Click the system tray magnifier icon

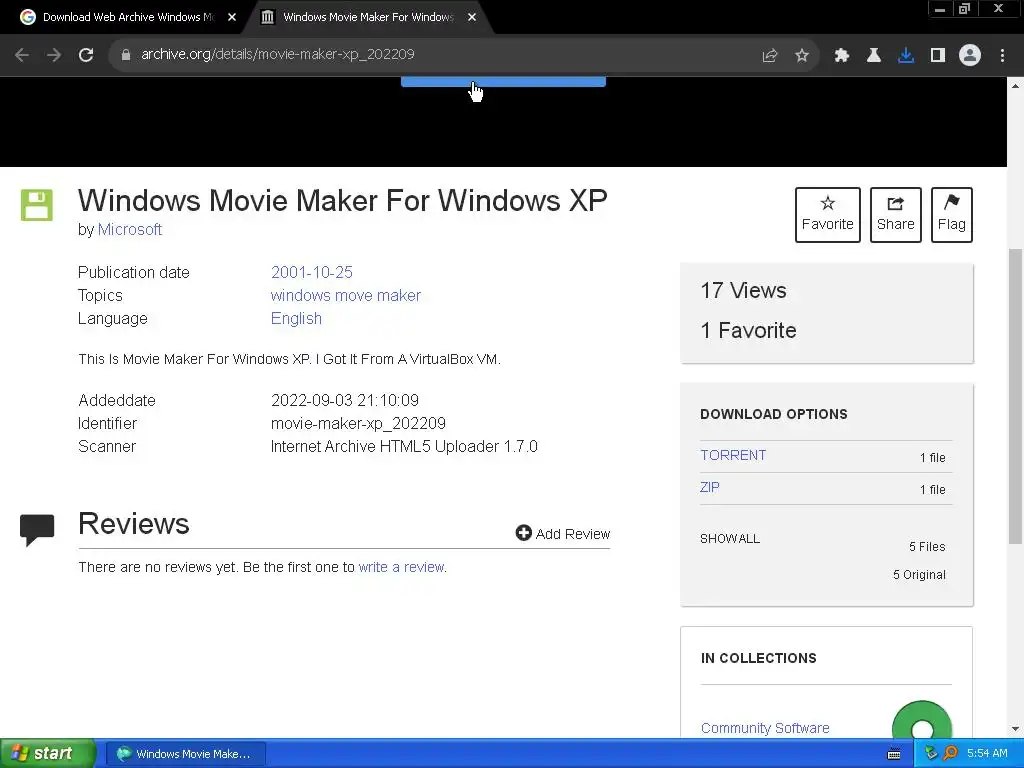pos(950,754)
